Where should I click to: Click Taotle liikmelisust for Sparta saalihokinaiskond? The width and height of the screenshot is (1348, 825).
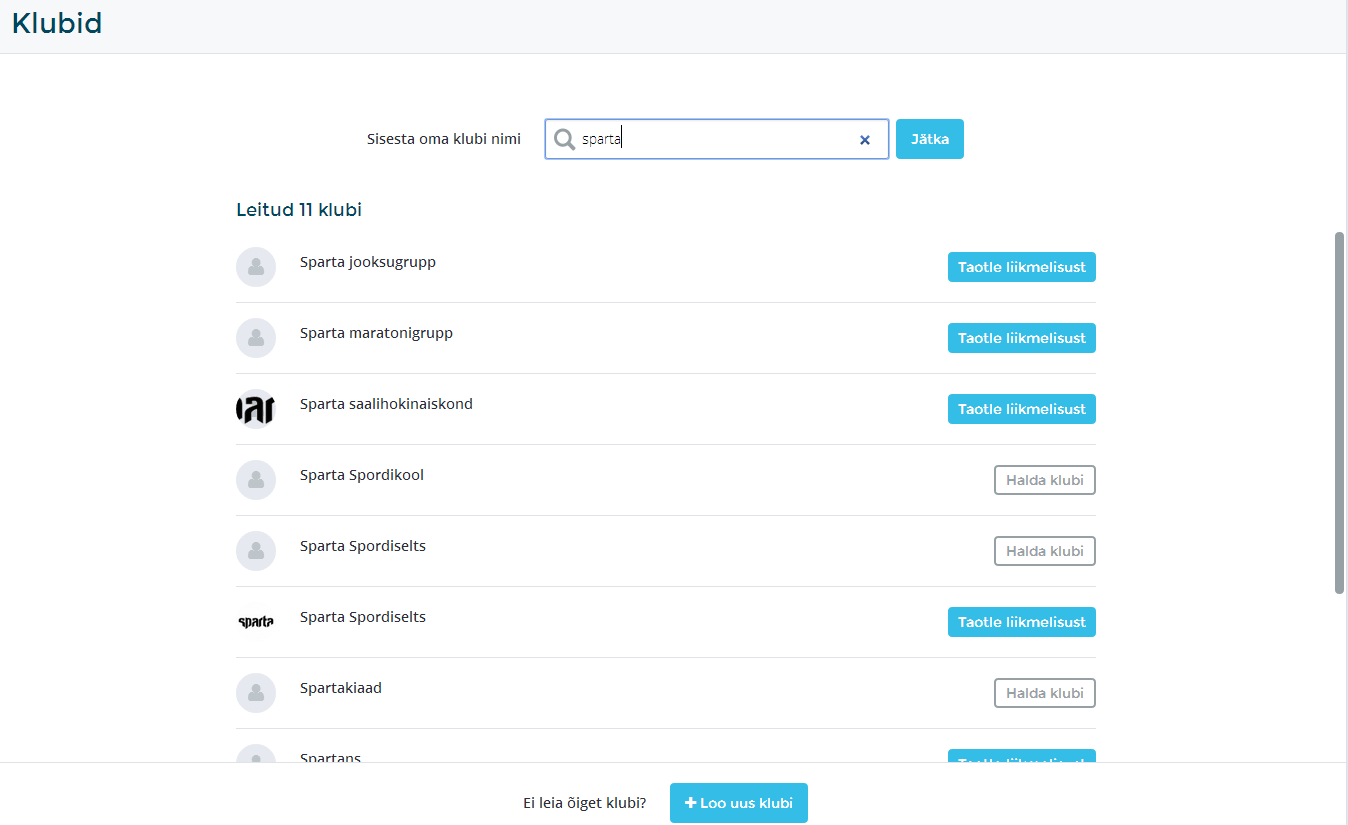click(x=1021, y=409)
